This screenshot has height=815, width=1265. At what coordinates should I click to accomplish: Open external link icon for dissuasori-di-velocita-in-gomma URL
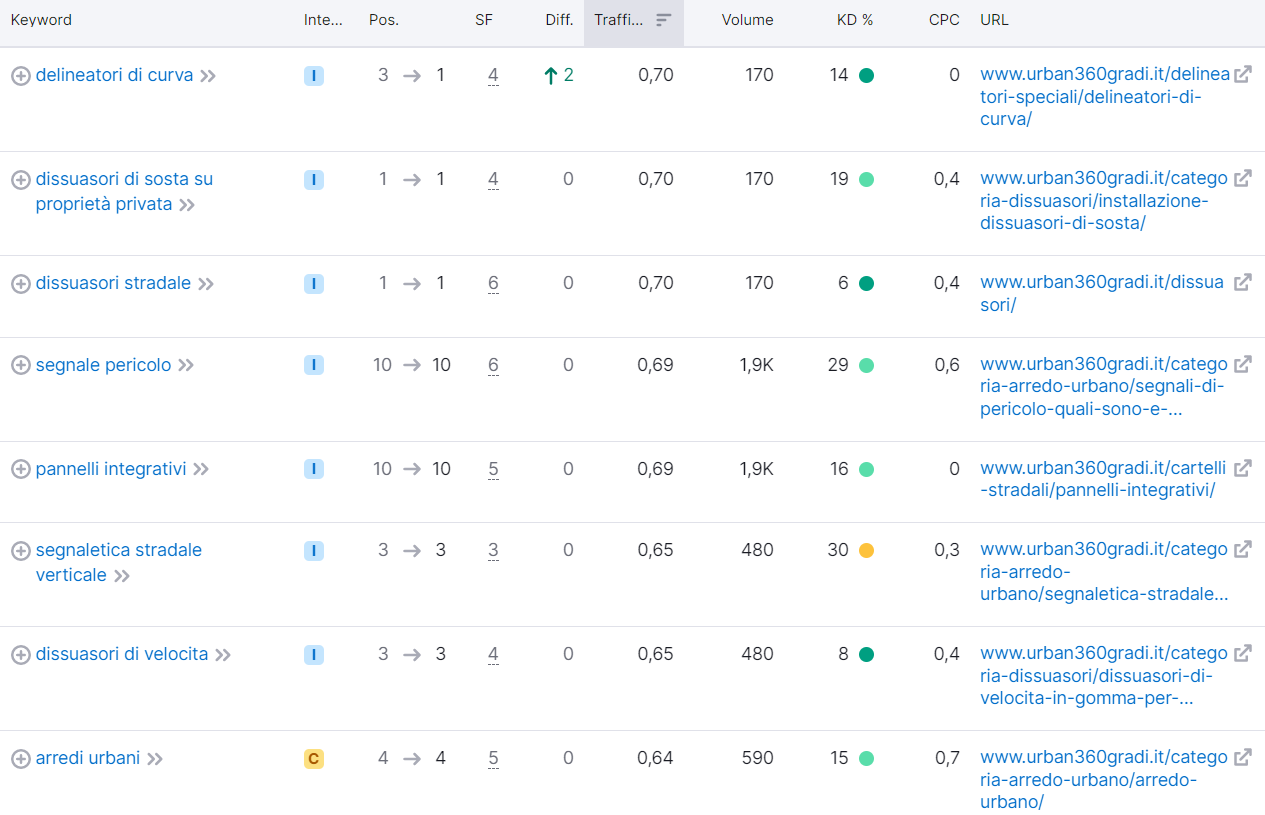tap(1243, 653)
